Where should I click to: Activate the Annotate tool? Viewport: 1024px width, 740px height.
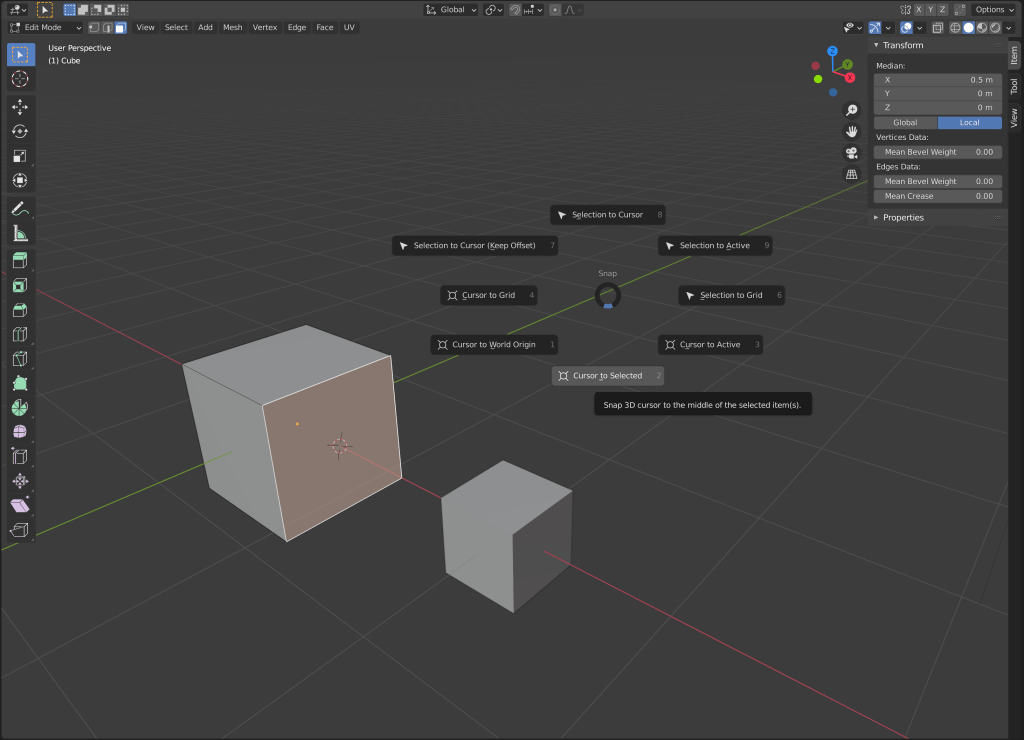pyautogui.click(x=20, y=208)
